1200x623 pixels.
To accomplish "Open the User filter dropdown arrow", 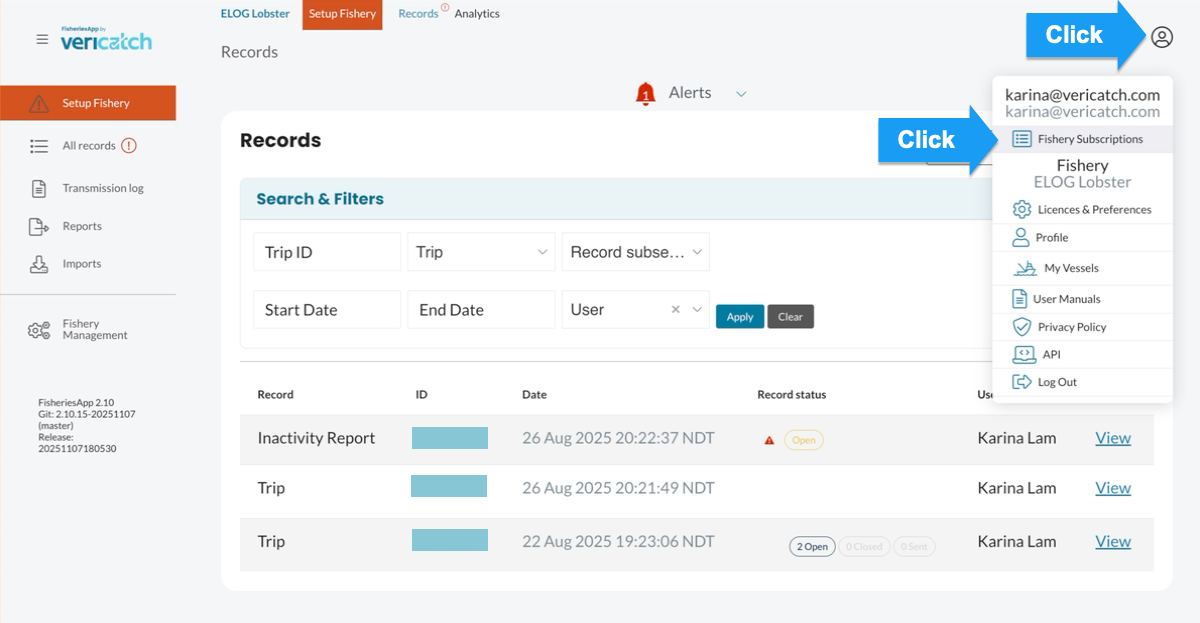I will (x=697, y=310).
